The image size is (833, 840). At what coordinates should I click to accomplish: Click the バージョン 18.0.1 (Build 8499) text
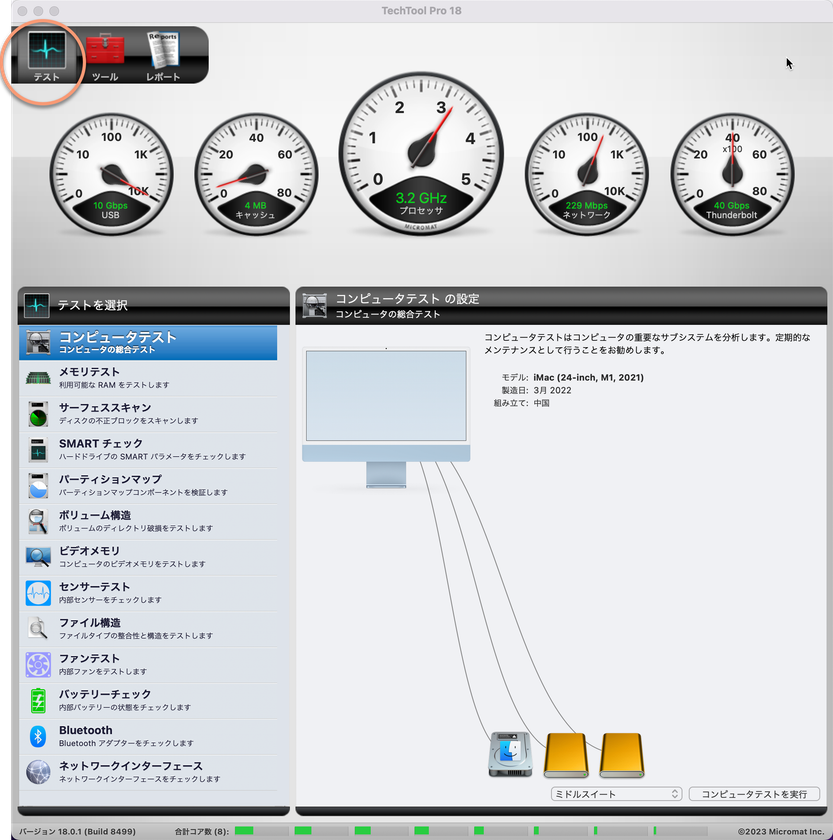(x=78, y=831)
